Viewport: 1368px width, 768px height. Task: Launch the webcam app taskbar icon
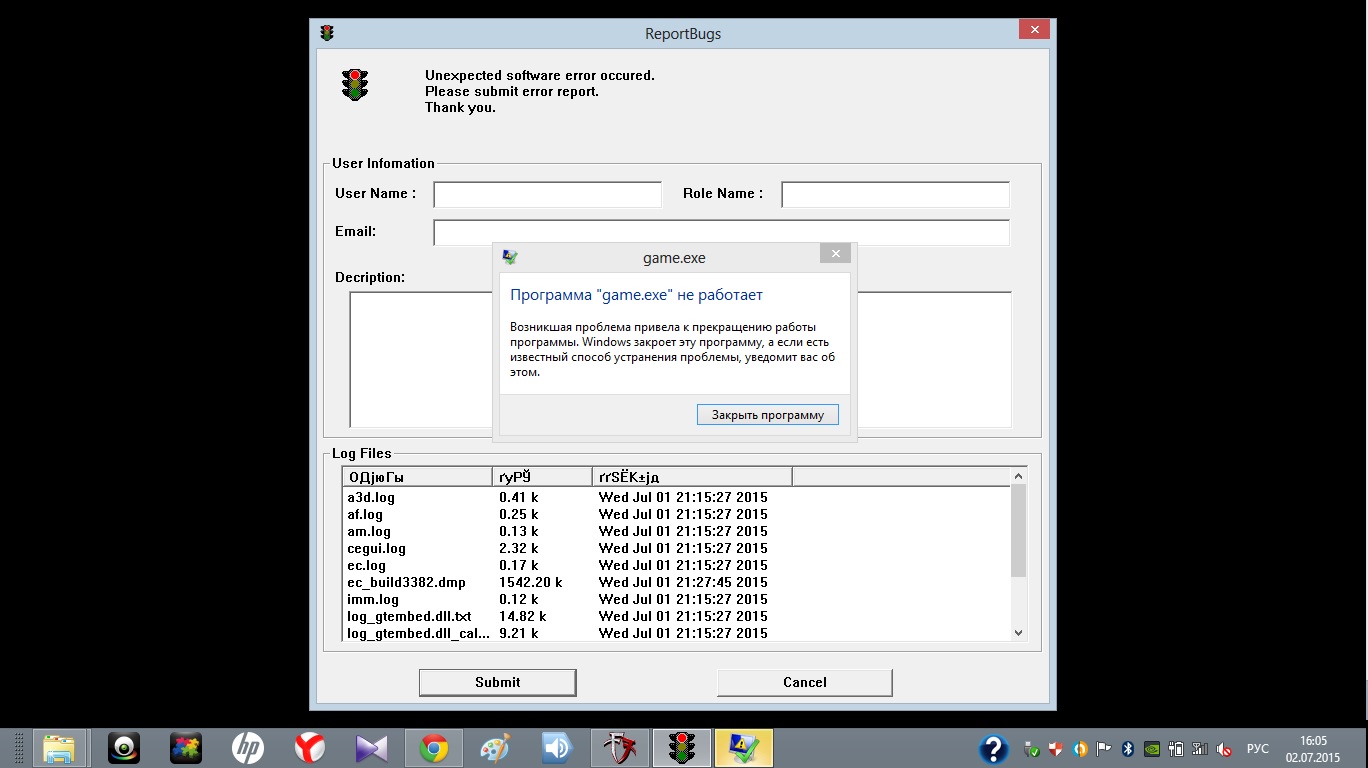coord(124,748)
